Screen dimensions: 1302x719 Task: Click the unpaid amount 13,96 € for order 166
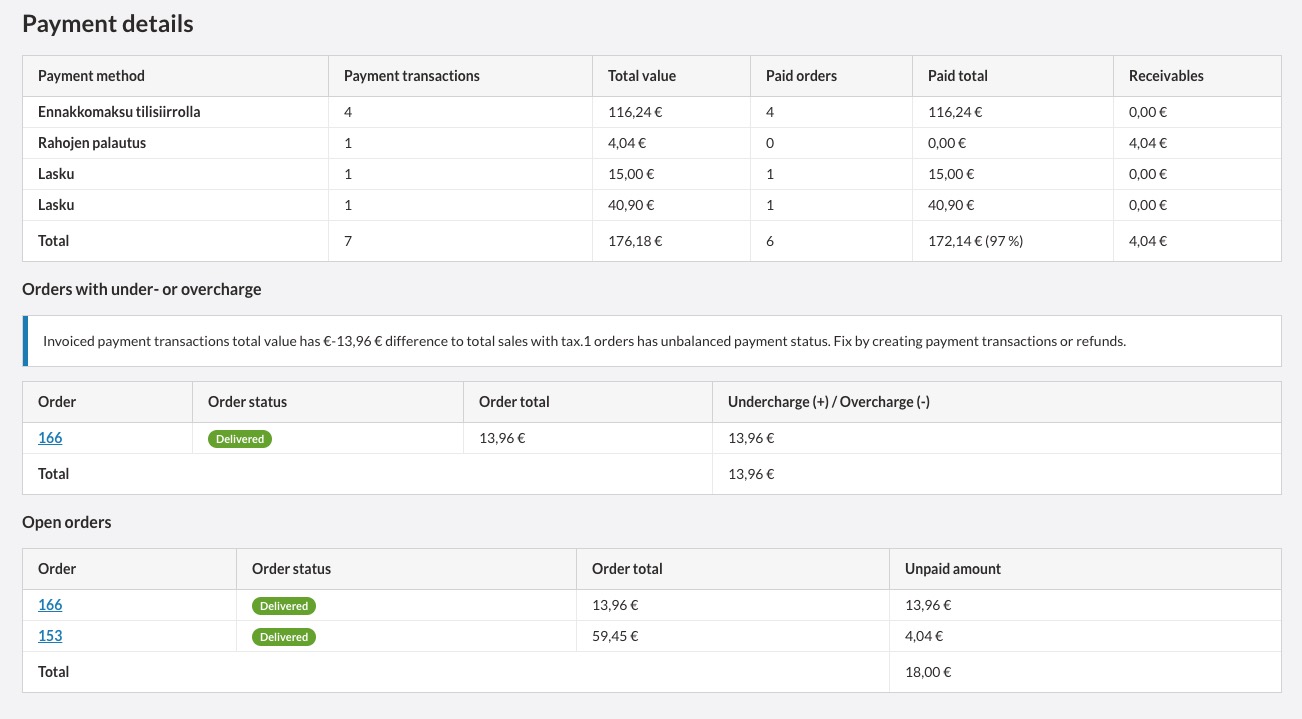pos(928,605)
